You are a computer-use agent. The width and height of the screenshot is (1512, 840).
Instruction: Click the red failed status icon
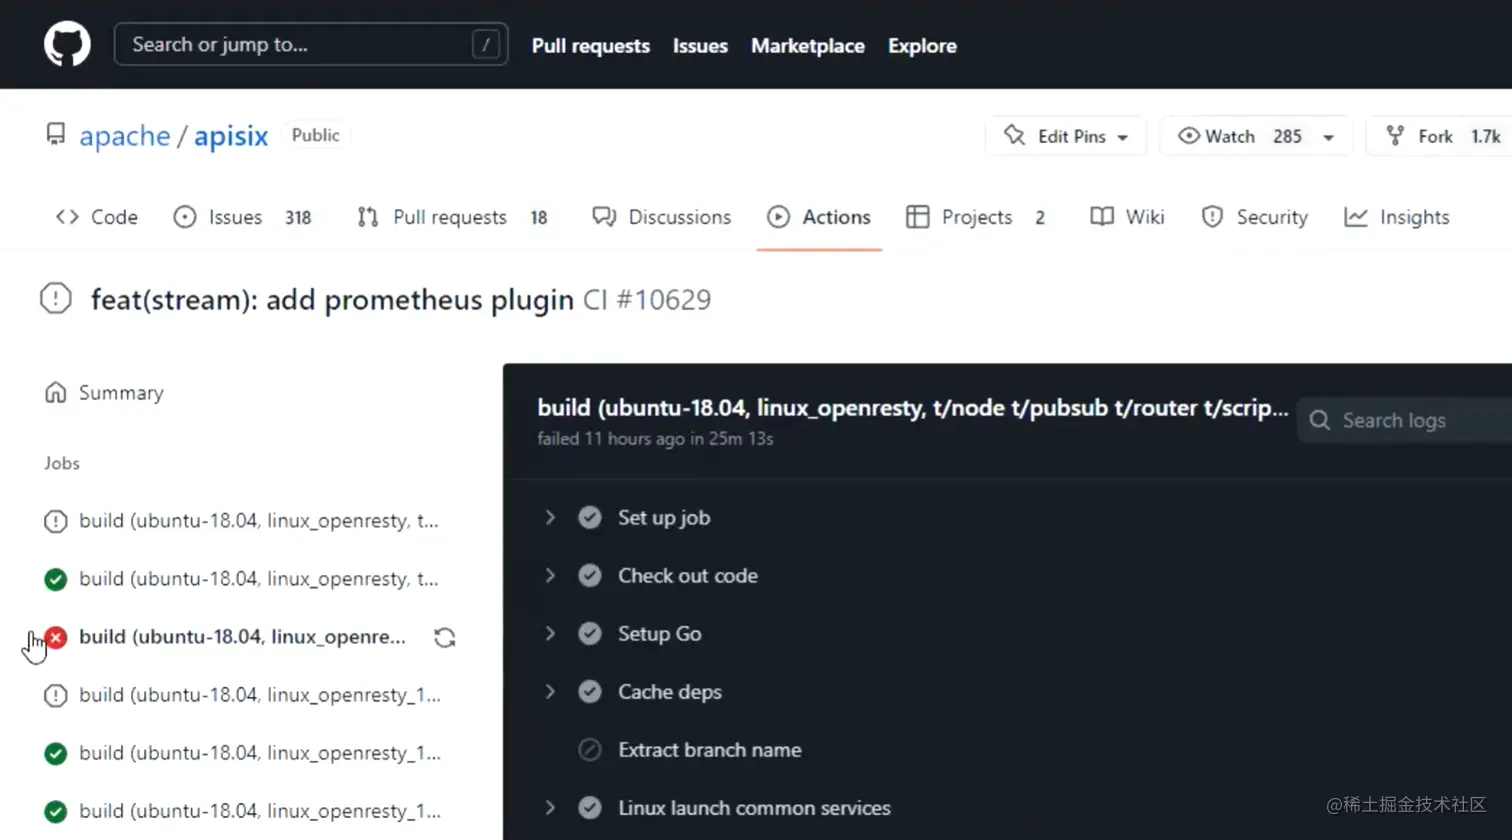pyautogui.click(x=56, y=637)
